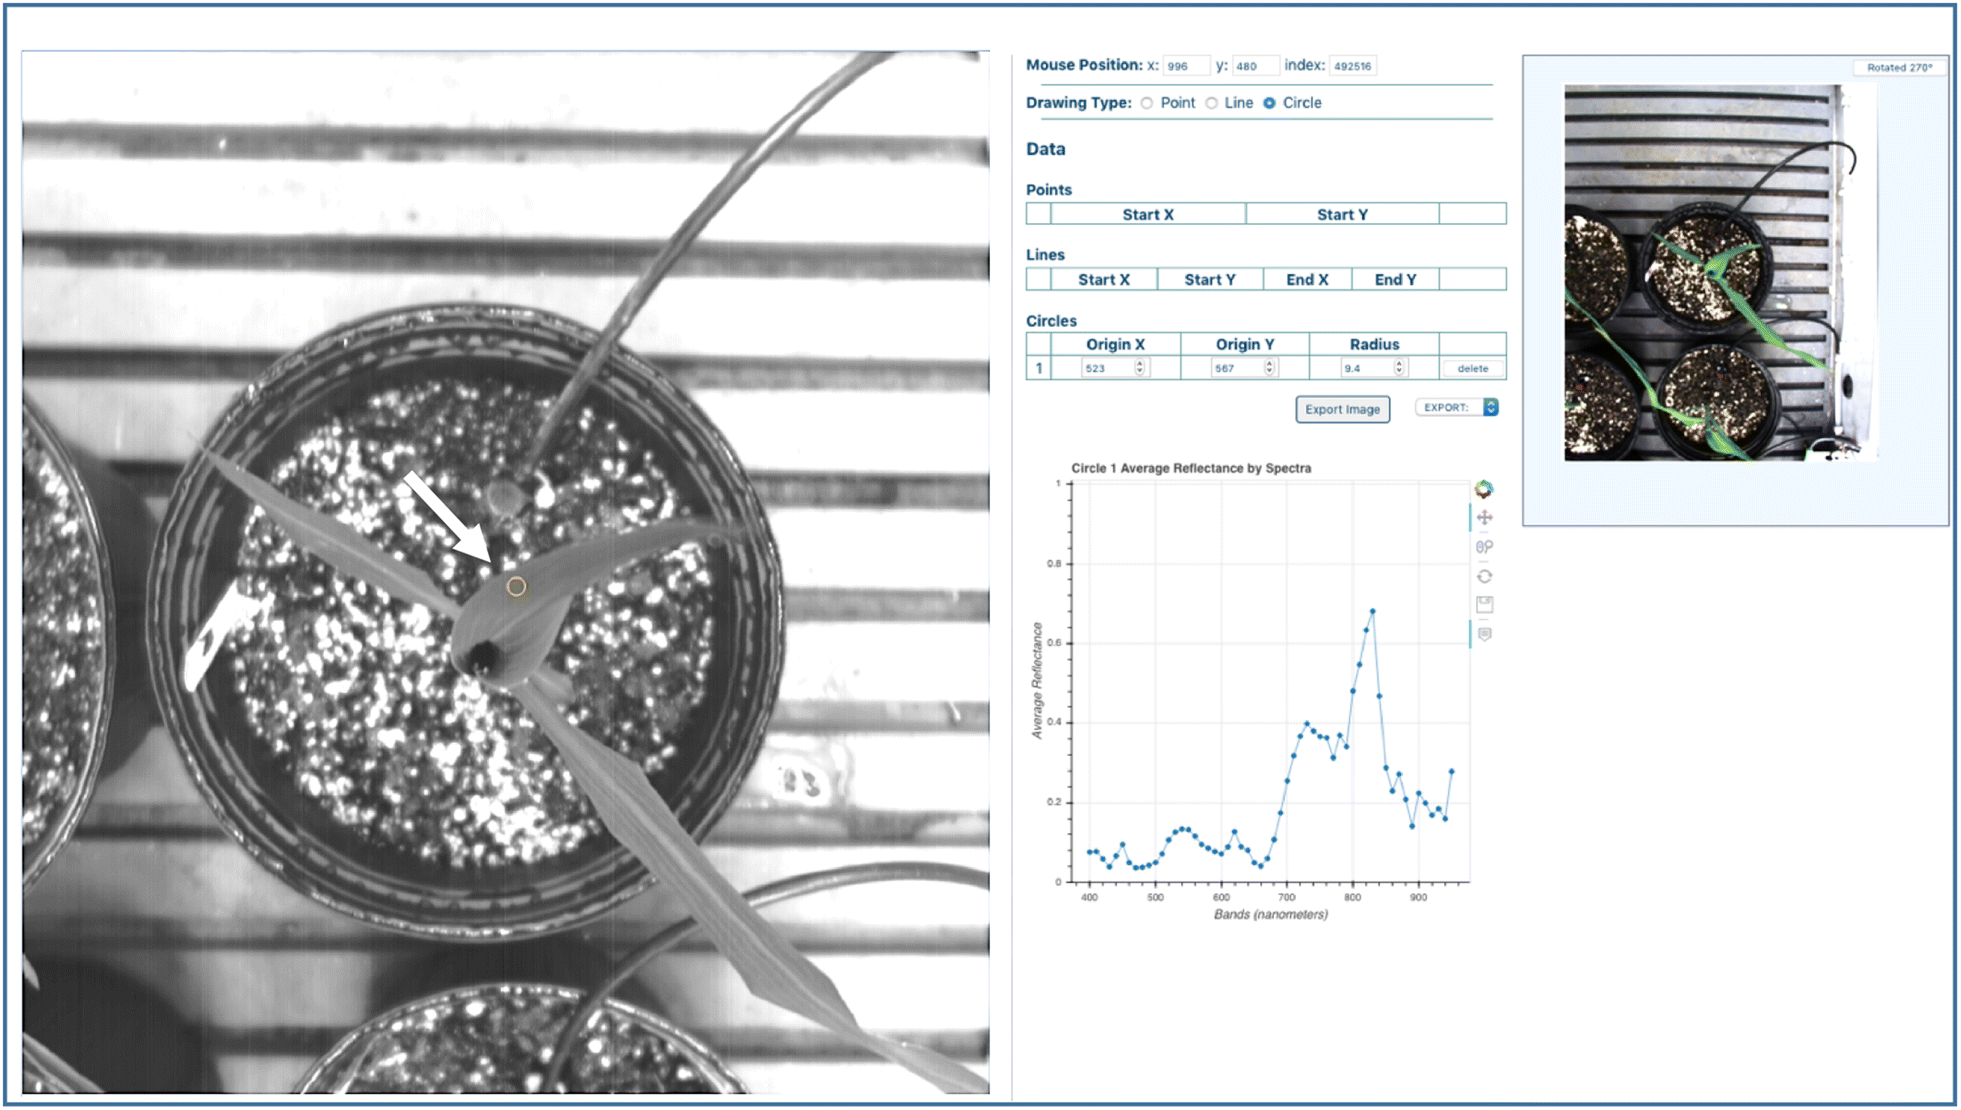
Task: Click the 'Start X' header in Points table
Action: tap(1147, 214)
